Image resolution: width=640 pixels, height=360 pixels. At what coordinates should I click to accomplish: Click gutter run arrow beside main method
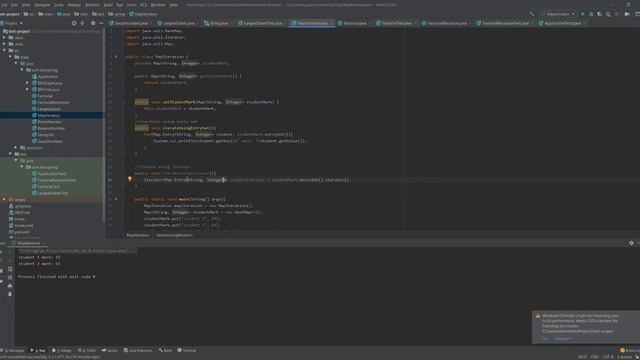[x=116, y=199]
